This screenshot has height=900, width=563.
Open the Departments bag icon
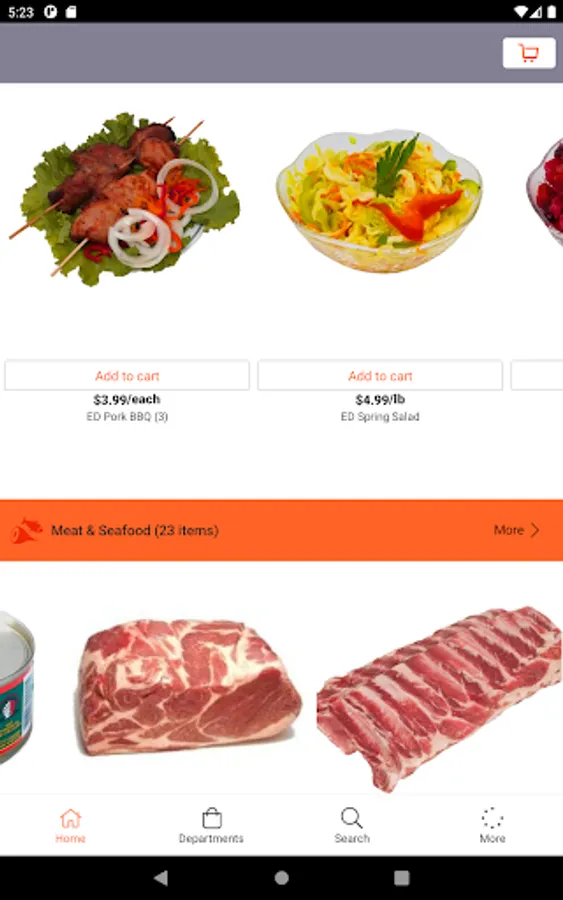212,818
